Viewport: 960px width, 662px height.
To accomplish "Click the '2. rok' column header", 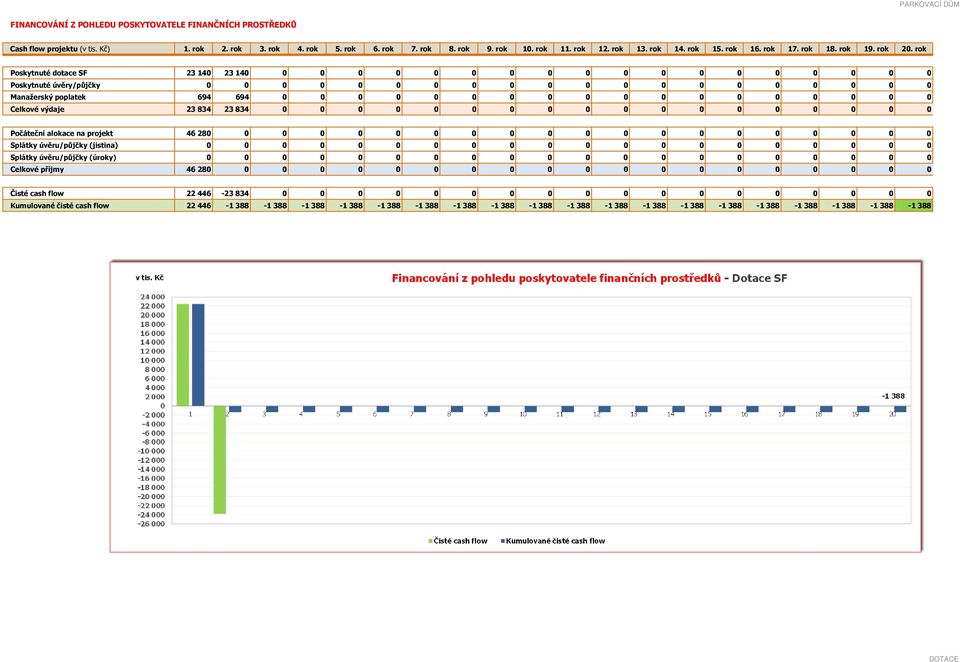I will [x=232, y=49].
